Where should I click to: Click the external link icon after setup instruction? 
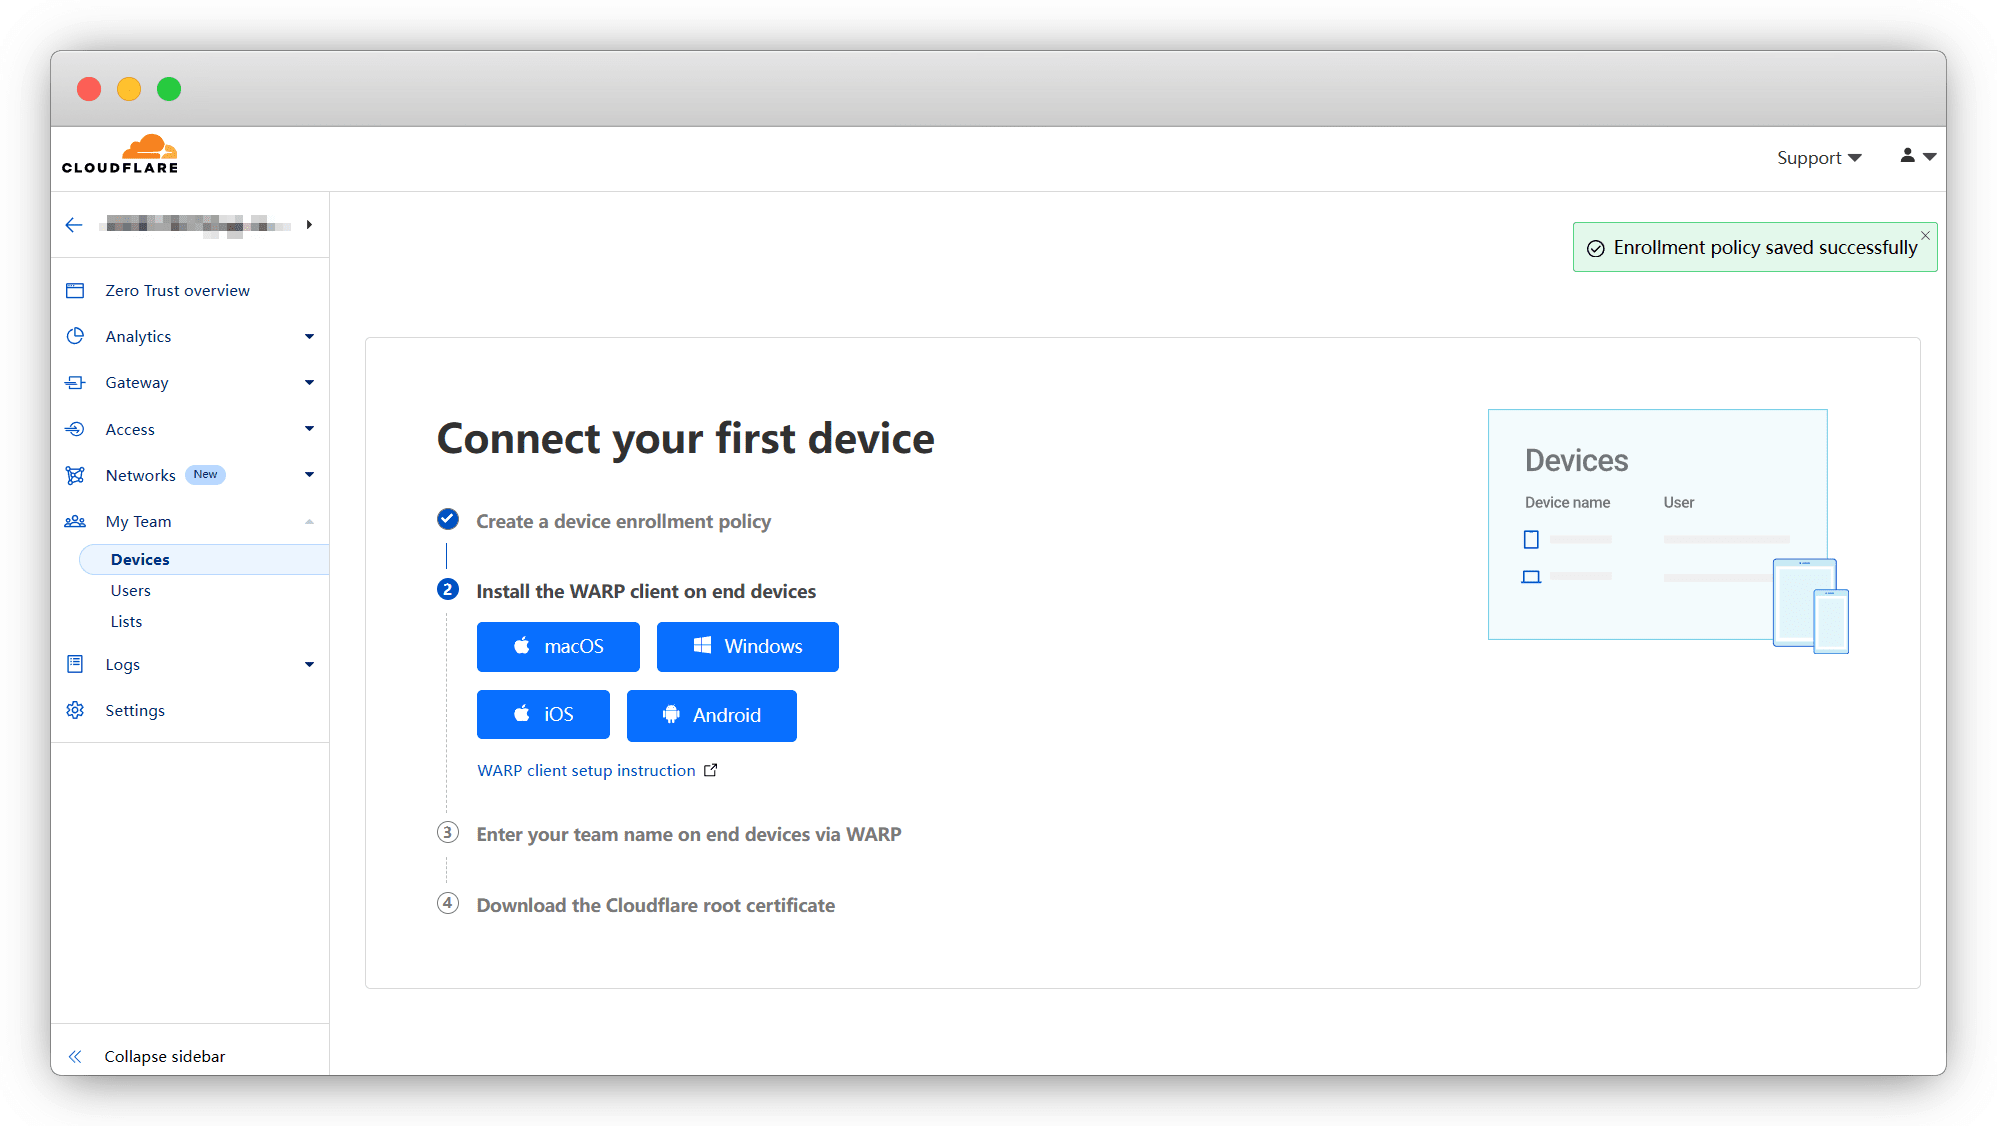(x=710, y=770)
